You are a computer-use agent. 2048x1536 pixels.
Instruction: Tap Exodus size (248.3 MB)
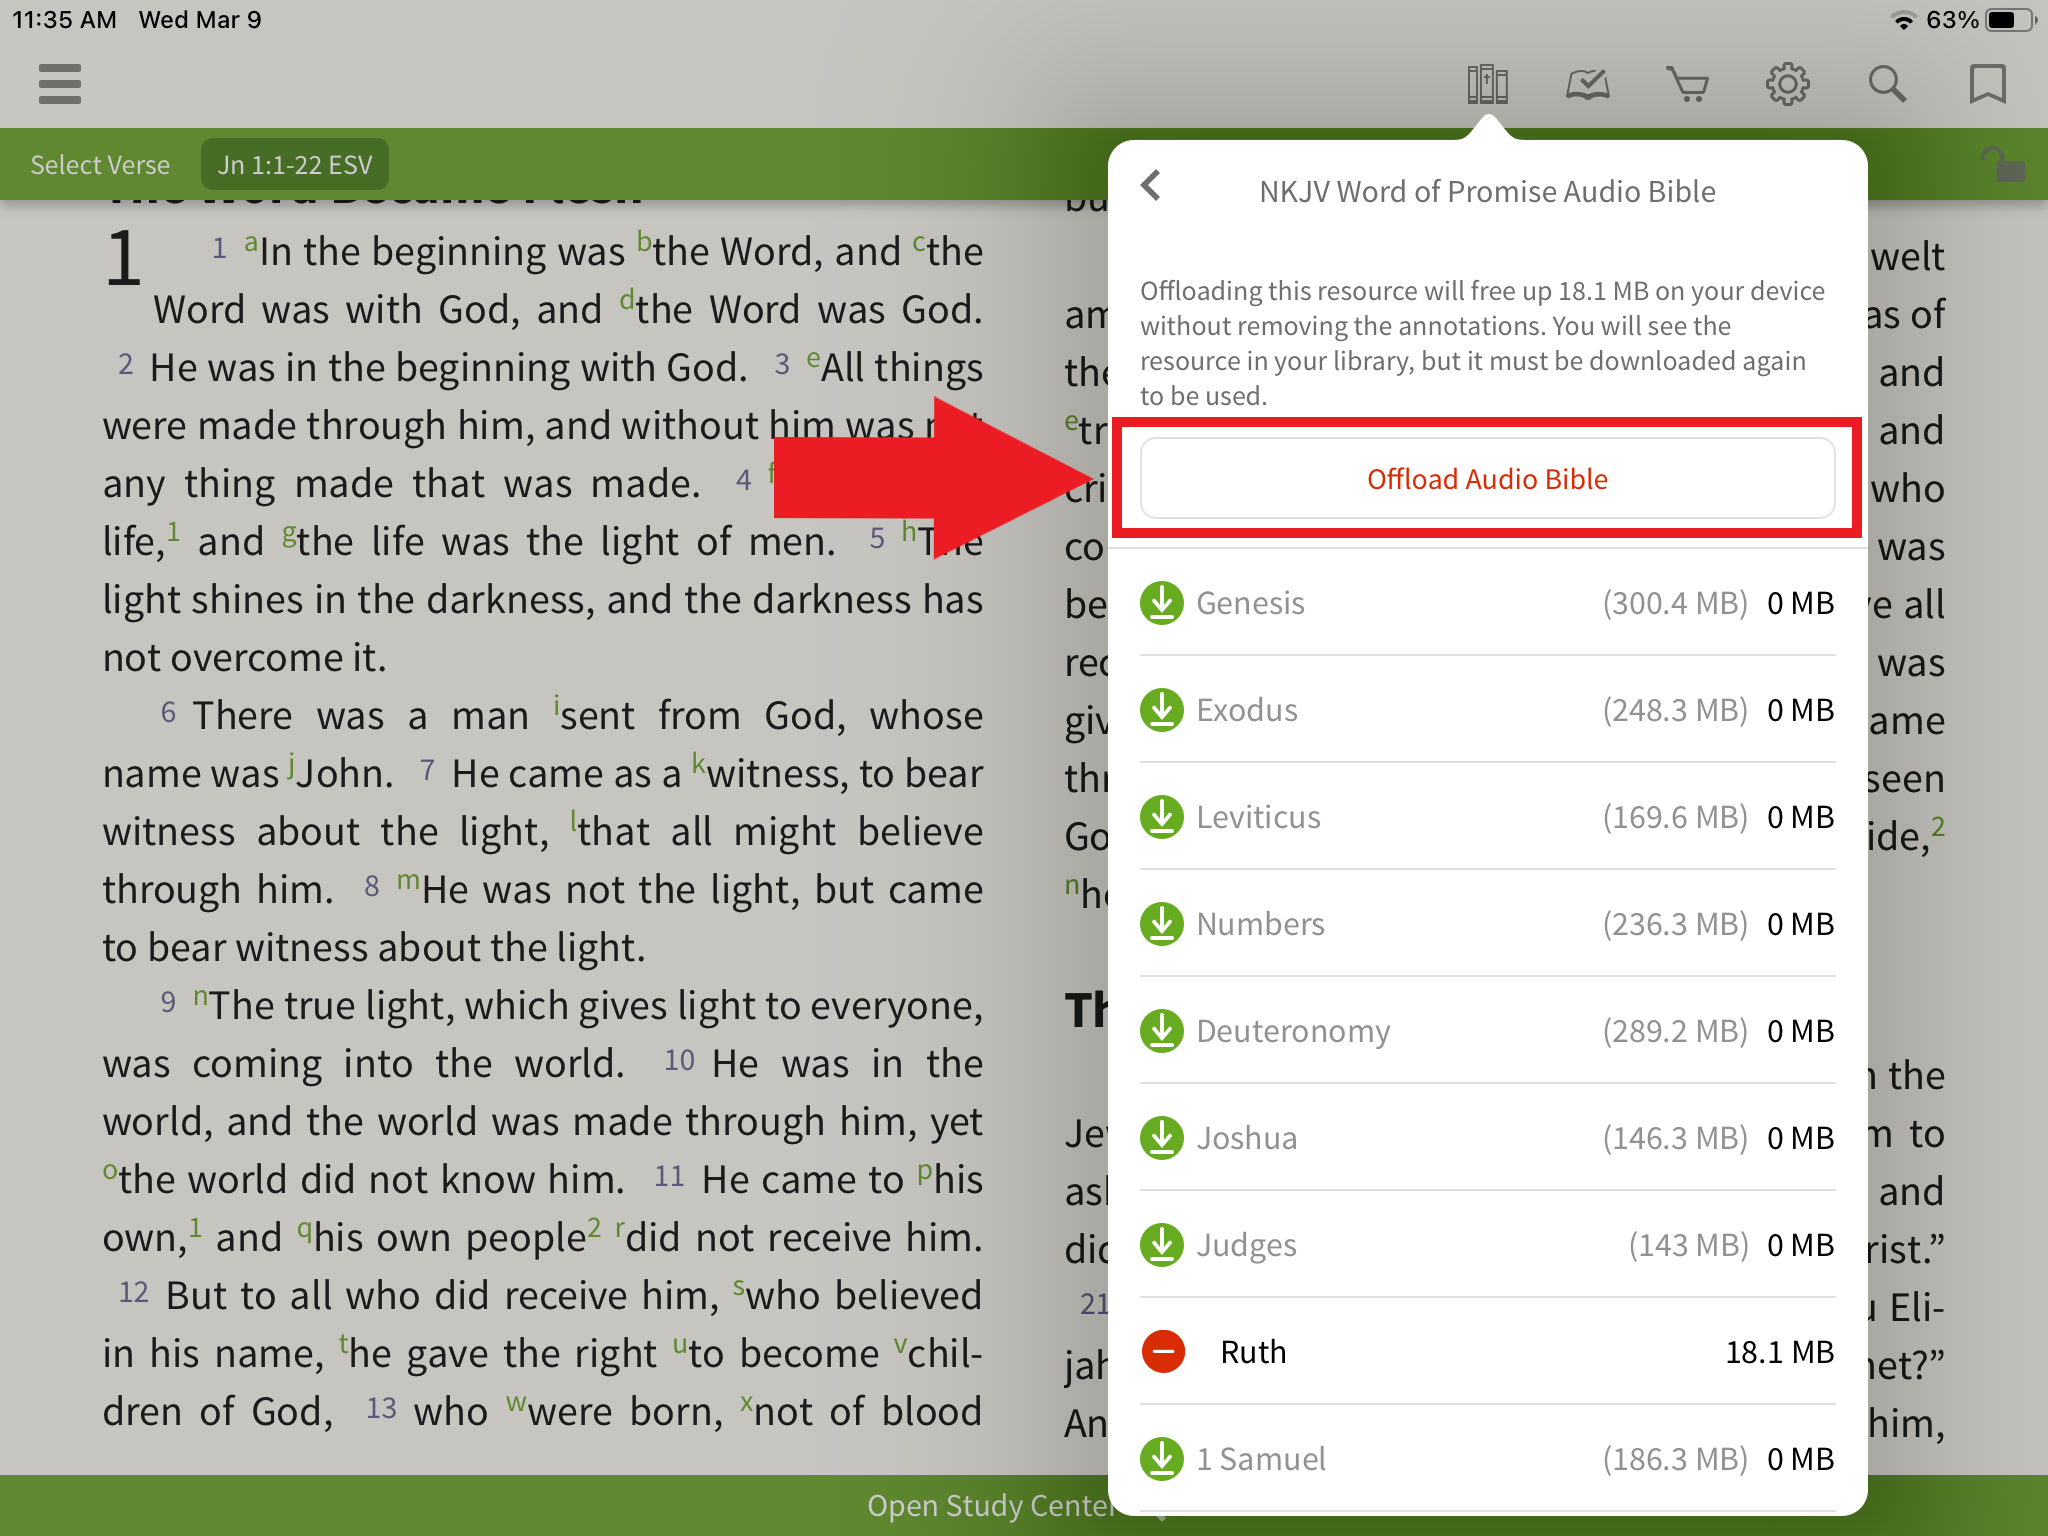pos(1675,710)
